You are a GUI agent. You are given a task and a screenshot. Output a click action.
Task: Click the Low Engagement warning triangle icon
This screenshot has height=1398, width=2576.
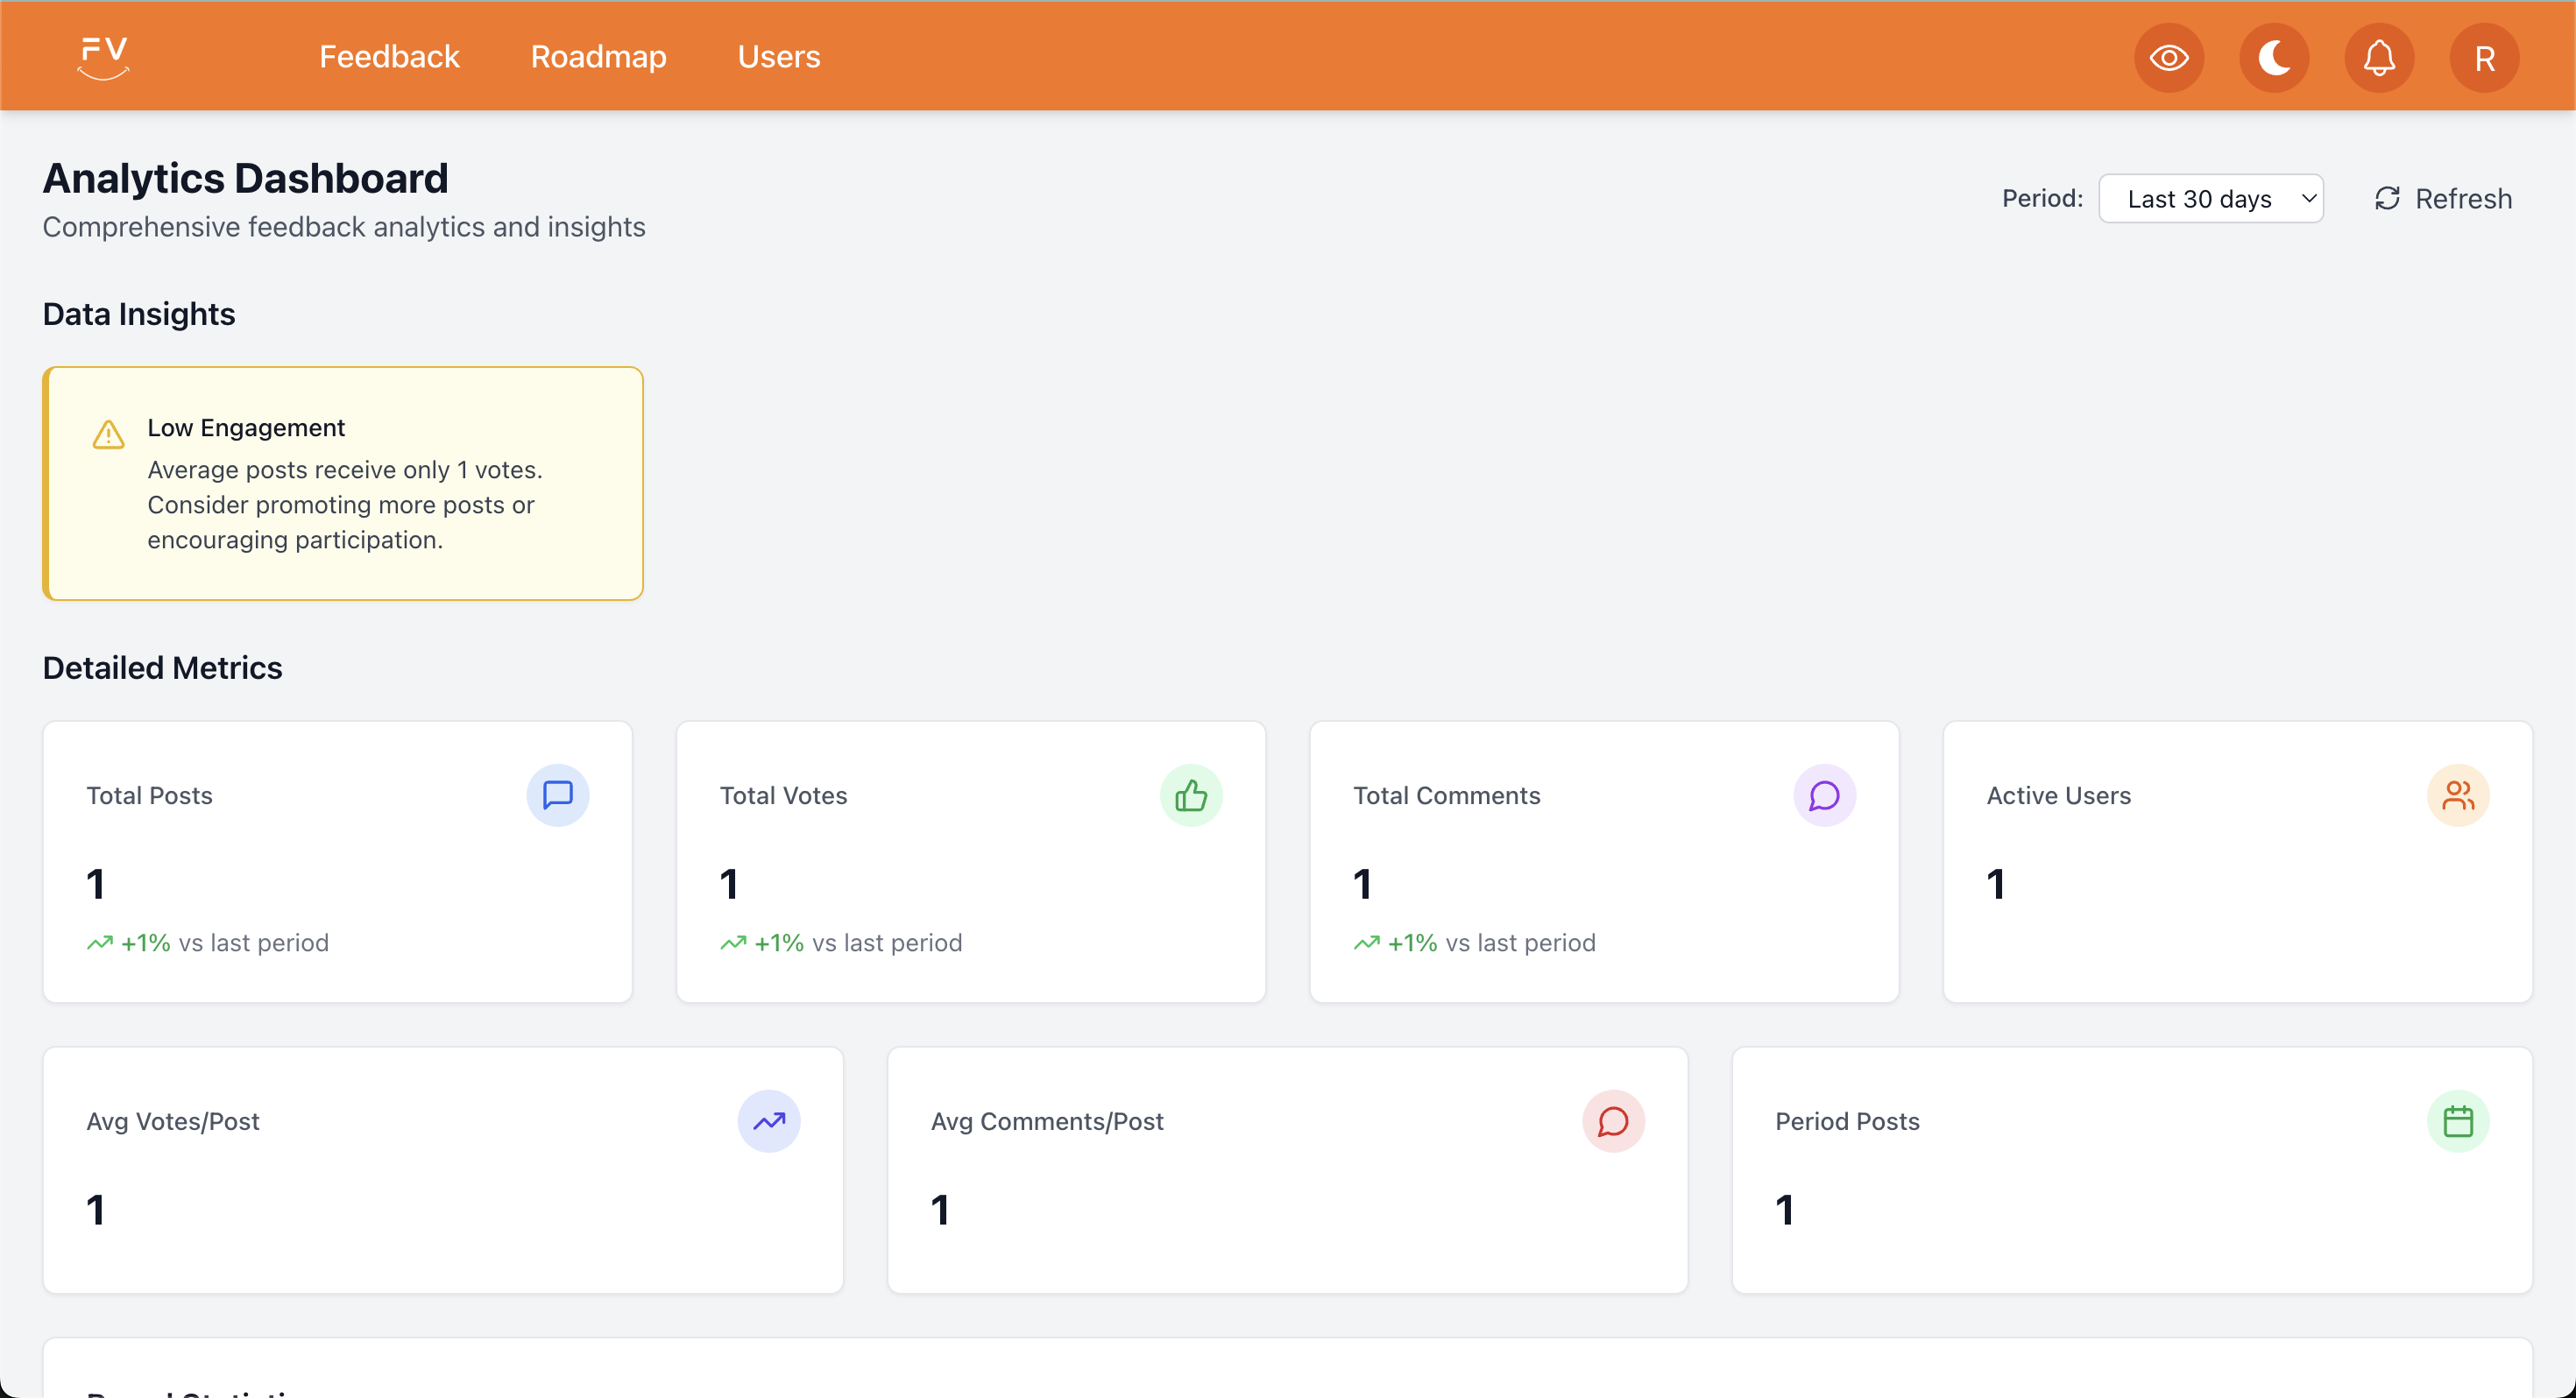[x=108, y=434]
